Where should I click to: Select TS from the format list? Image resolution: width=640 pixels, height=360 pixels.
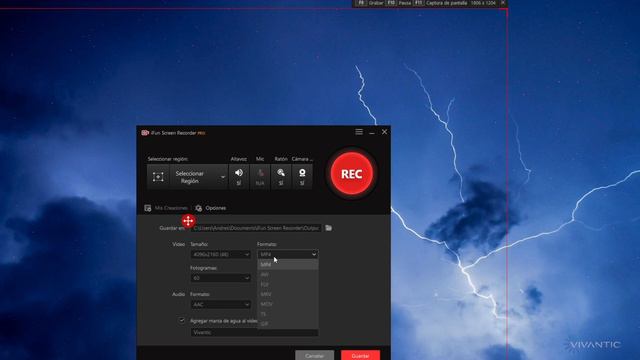click(x=288, y=314)
